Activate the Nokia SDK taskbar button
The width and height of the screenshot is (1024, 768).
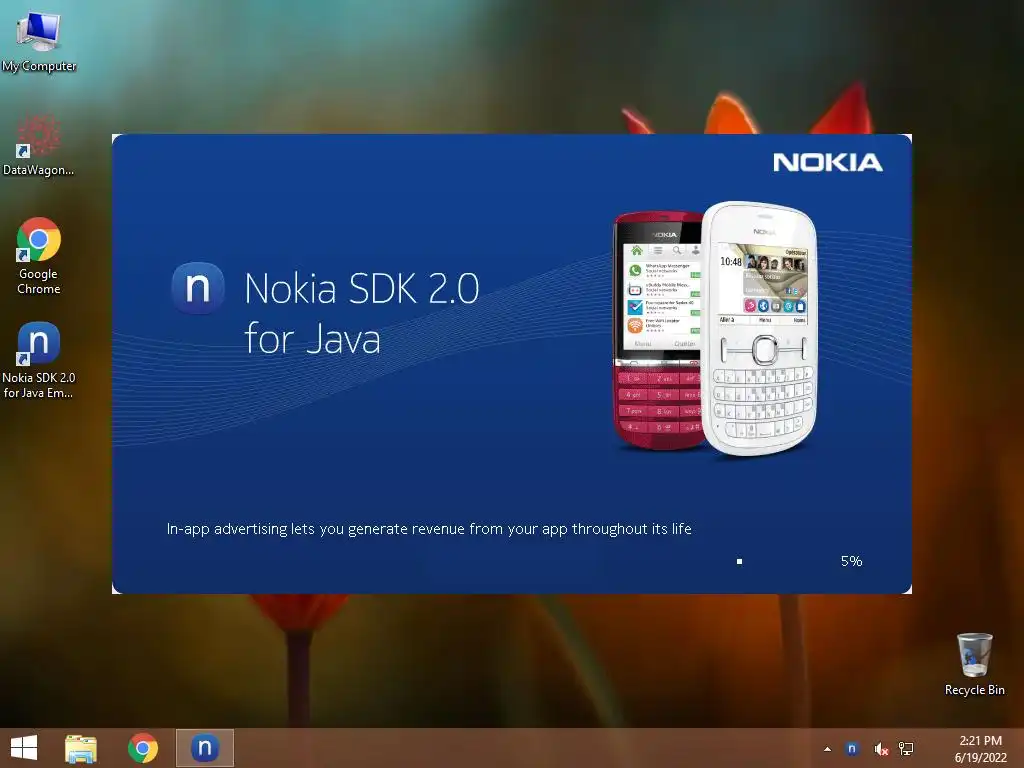(204, 748)
